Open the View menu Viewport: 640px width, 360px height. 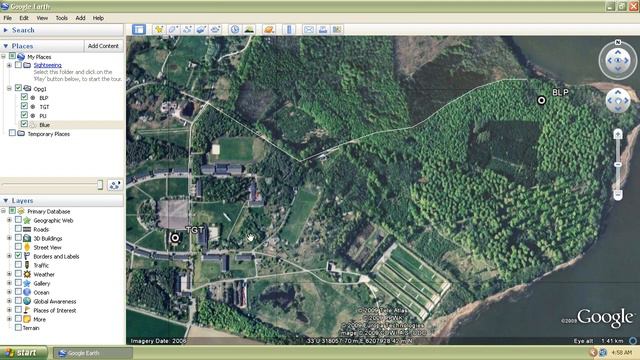point(42,18)
